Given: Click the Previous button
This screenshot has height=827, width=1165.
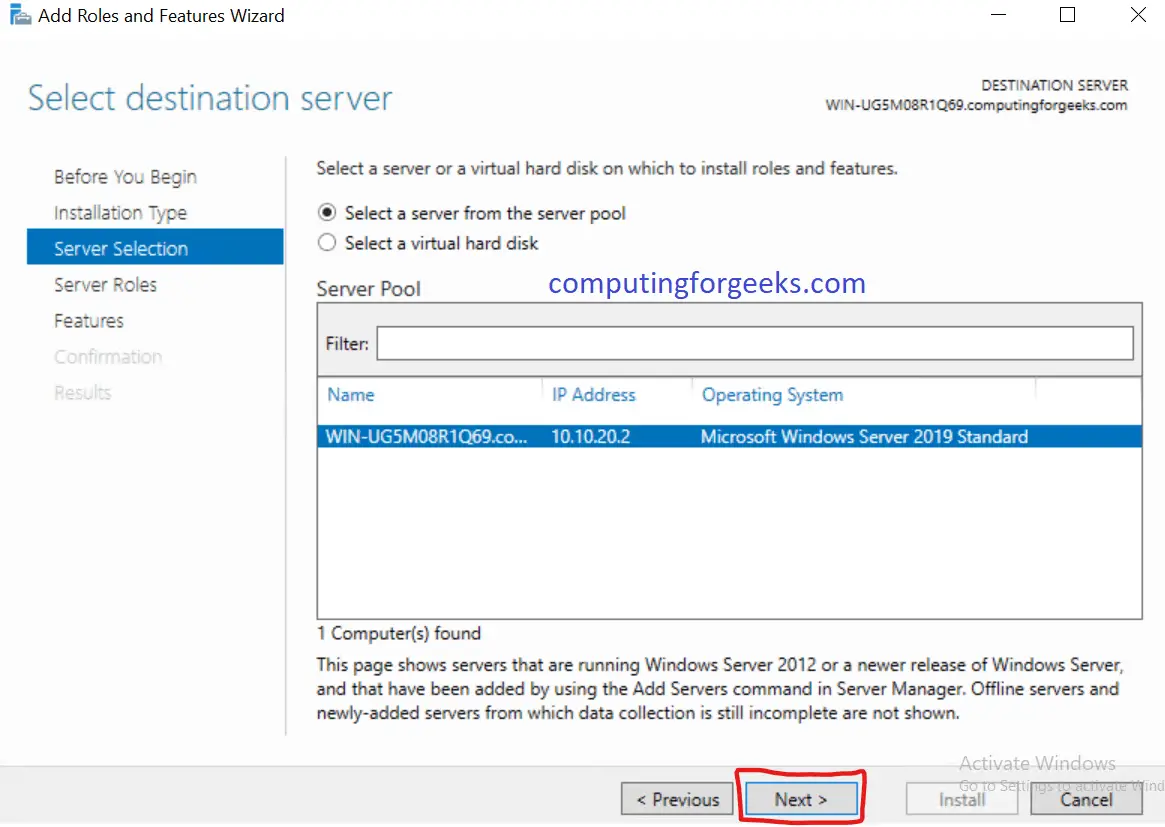Looking at the screenshot, I should [x=677, y=798].
